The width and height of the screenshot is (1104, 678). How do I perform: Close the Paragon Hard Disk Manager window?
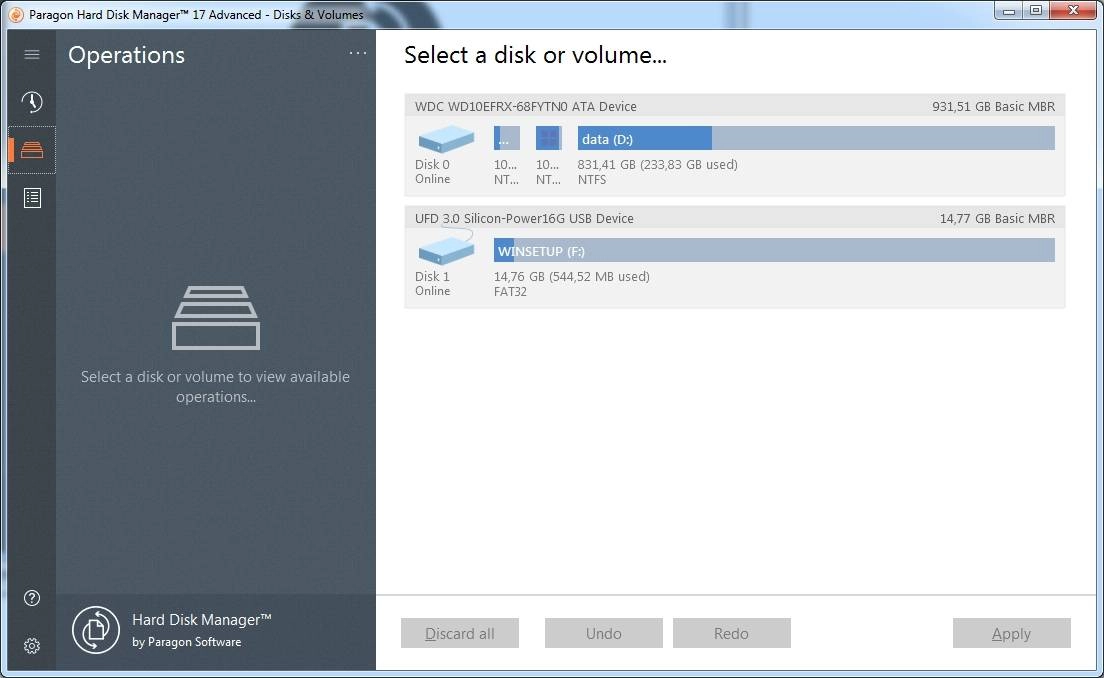point(1074,11)
